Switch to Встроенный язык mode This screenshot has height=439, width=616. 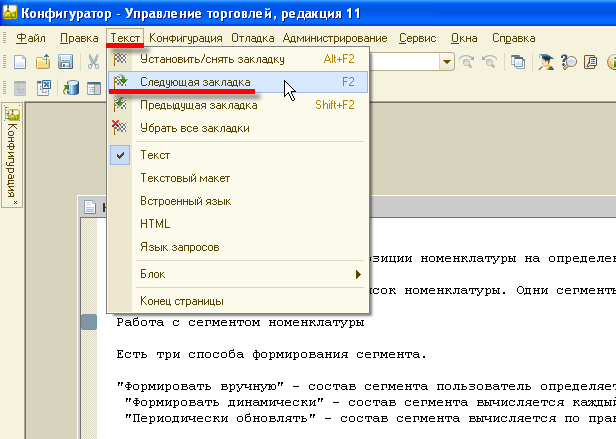click(x=238, y=201)
